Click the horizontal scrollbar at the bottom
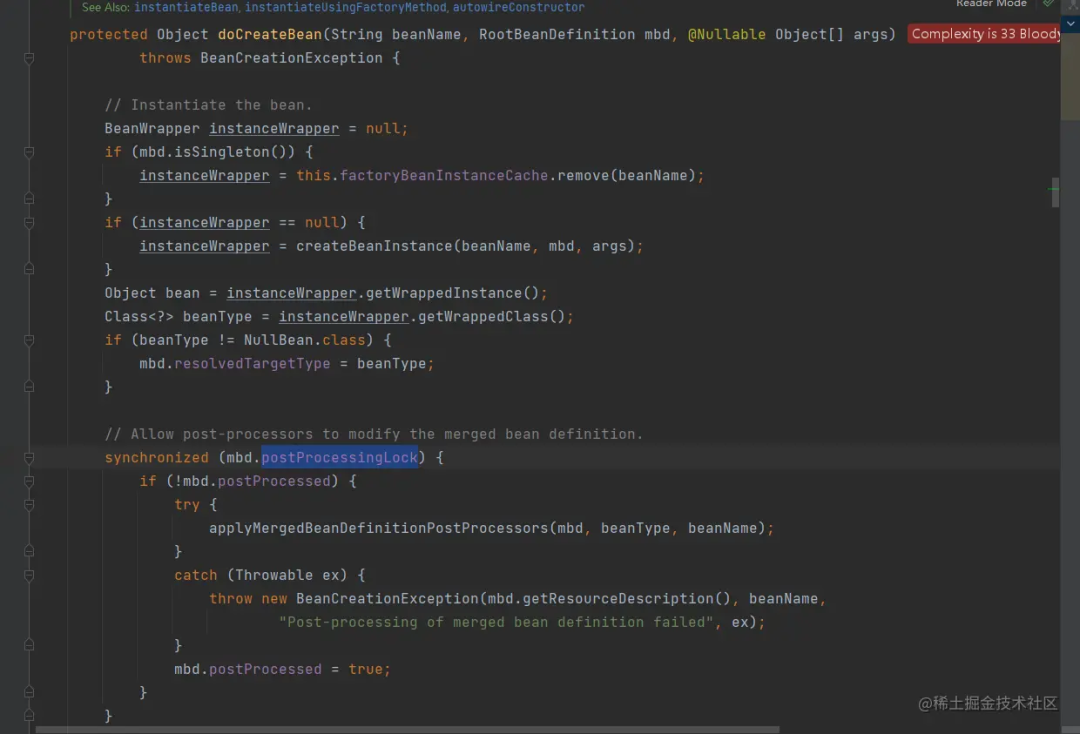The image size is (1080, 734). 407,729
